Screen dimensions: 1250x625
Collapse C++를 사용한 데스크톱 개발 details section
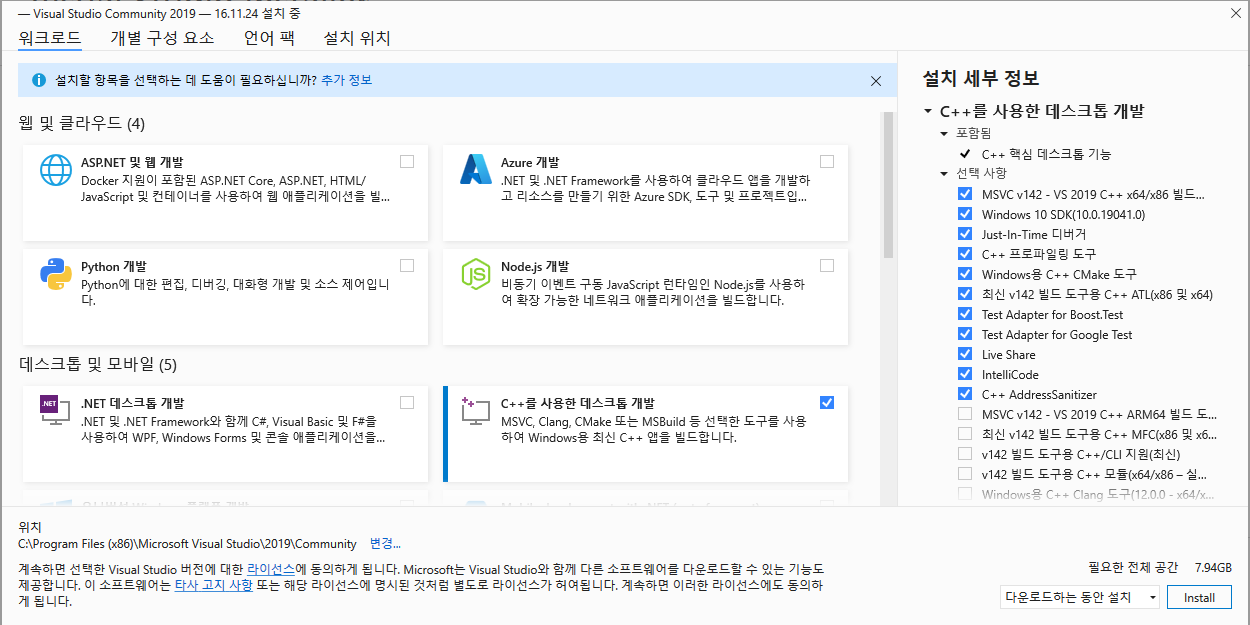928,112
